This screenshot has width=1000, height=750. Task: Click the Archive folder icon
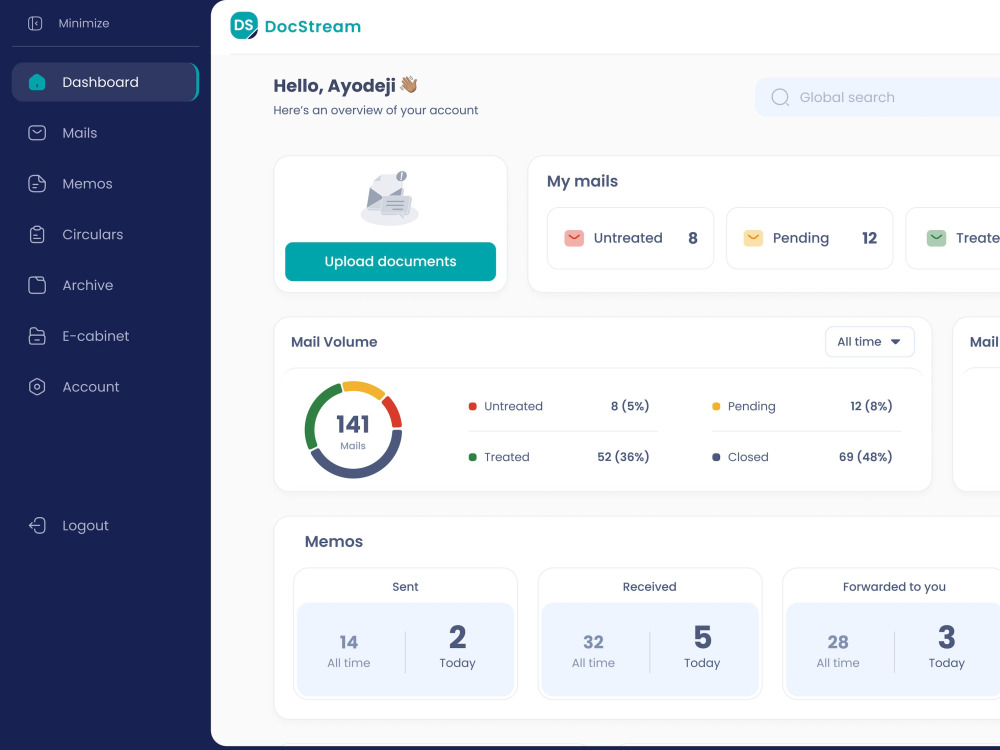[37, 285]
